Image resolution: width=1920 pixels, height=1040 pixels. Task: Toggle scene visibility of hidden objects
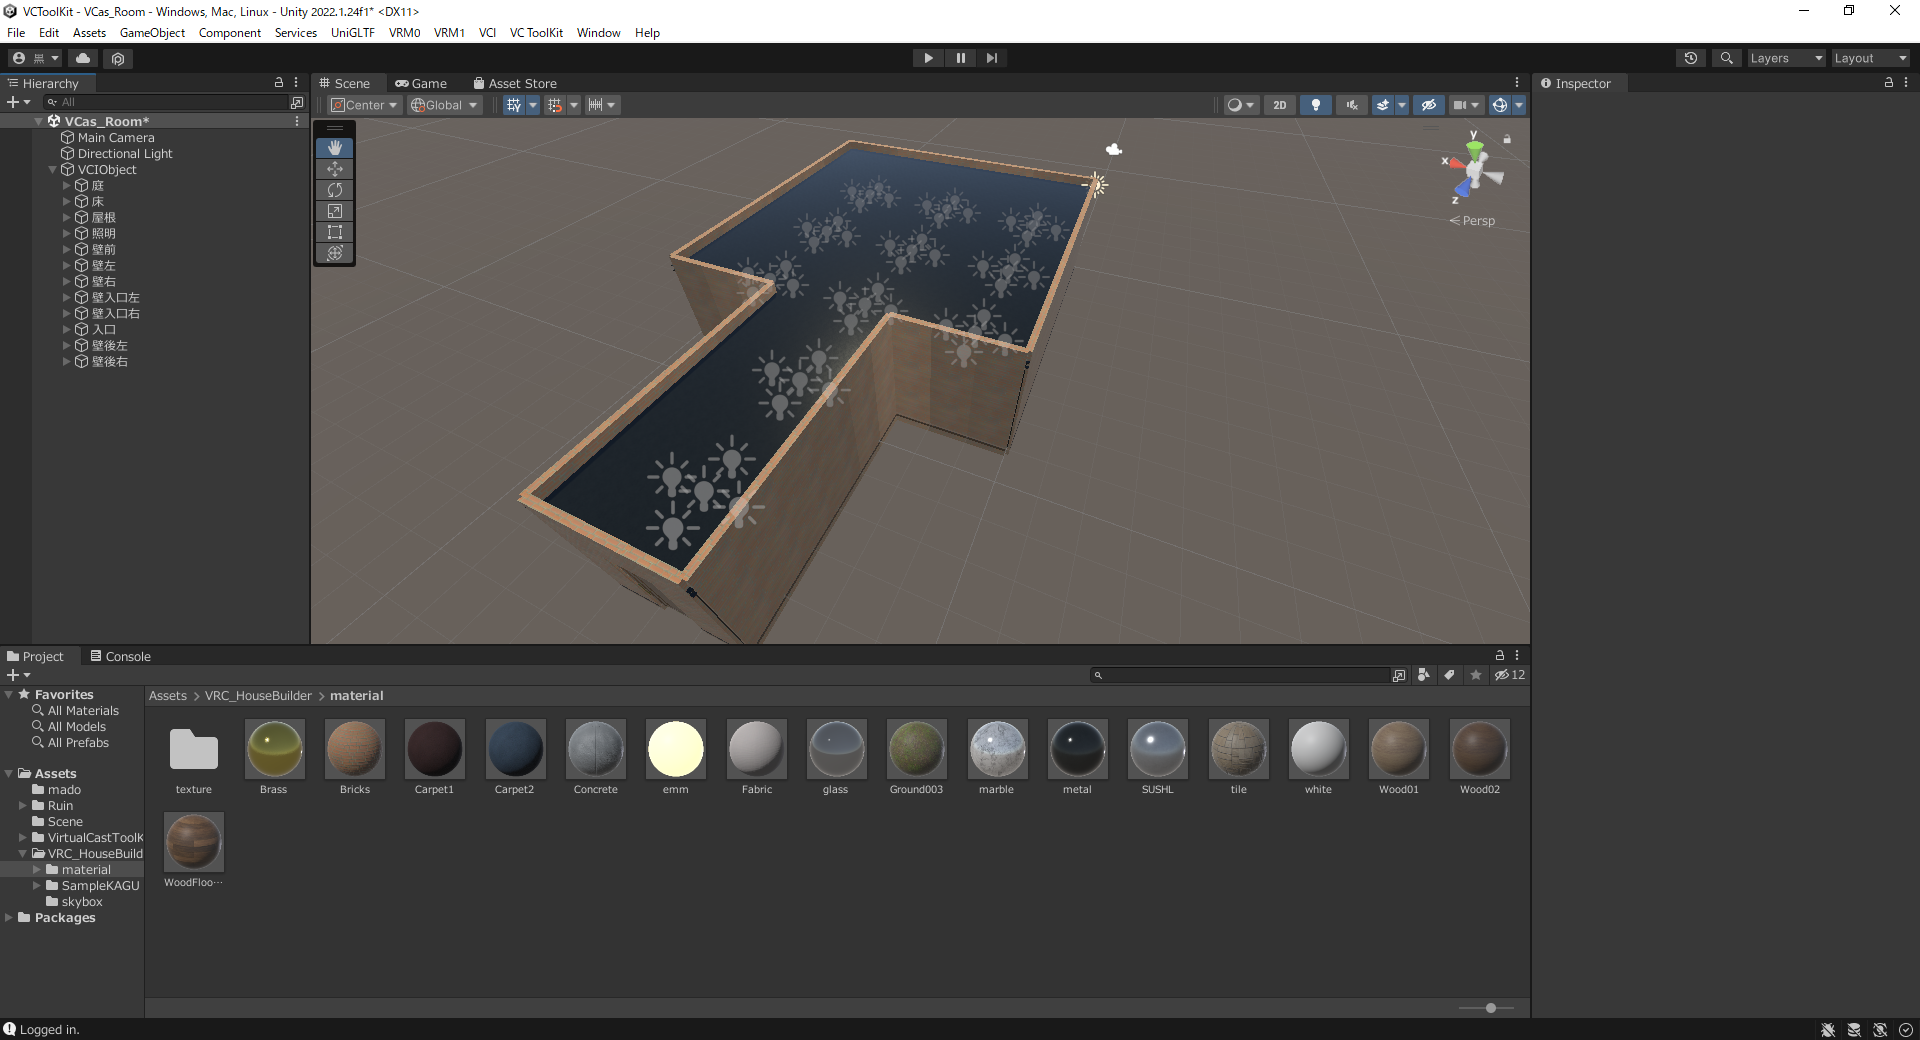click(1429, 105)
